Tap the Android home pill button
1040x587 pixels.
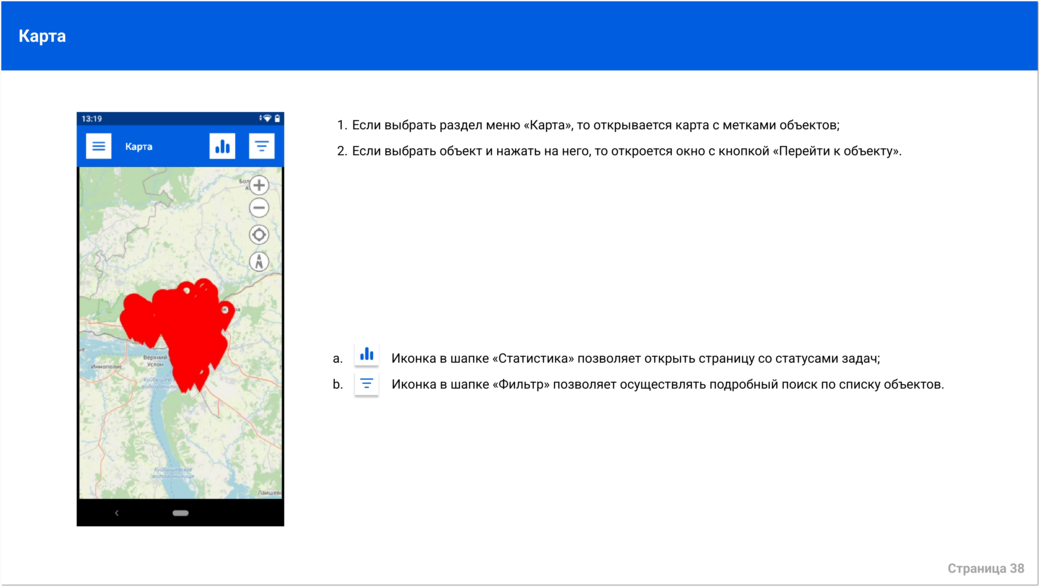tap(180, 513)
